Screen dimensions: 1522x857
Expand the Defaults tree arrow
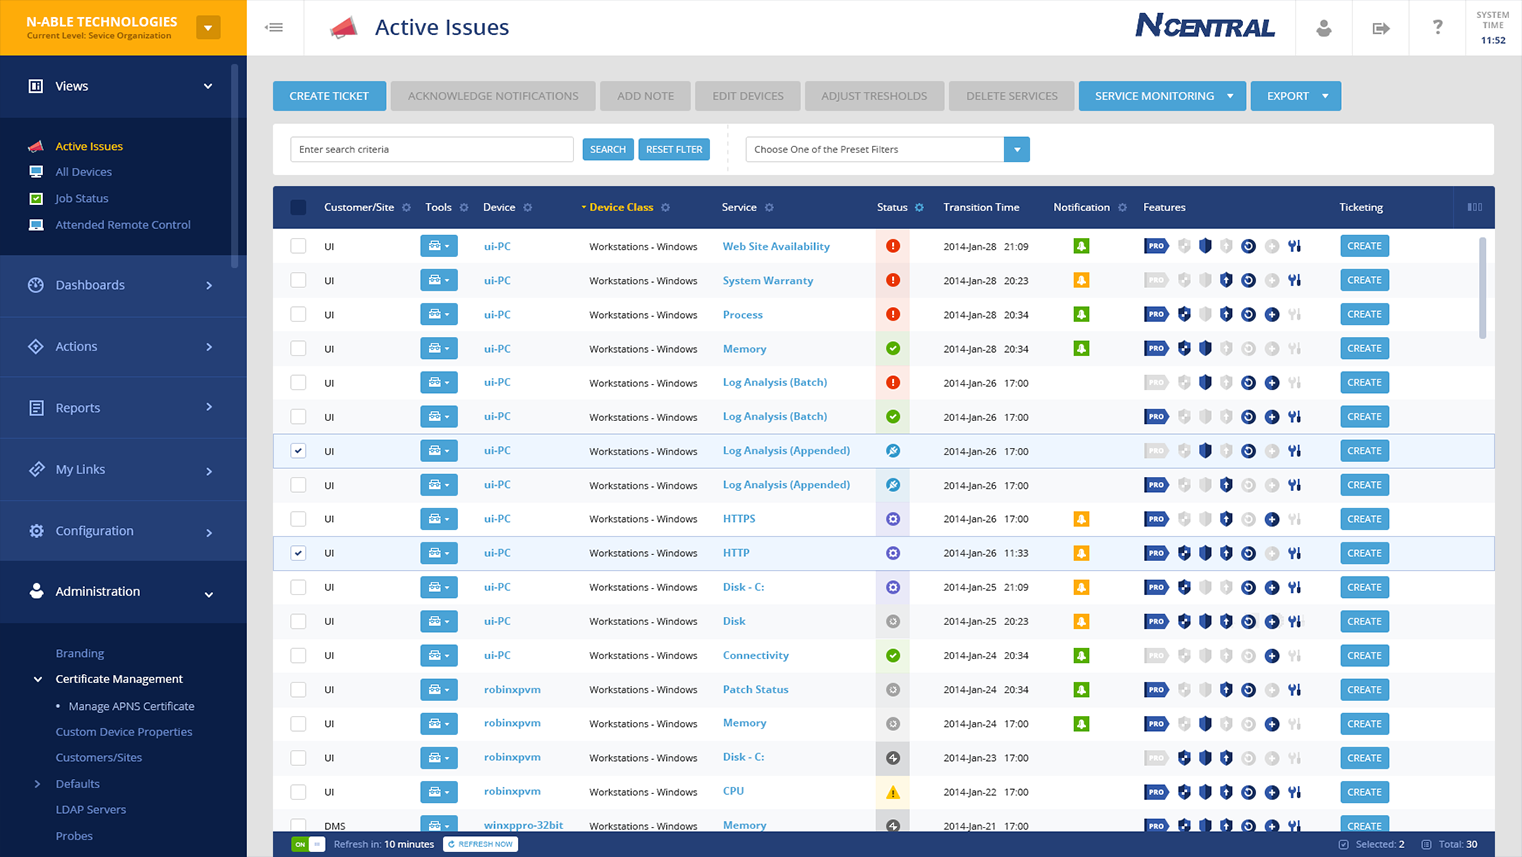[x=38, y=784]
